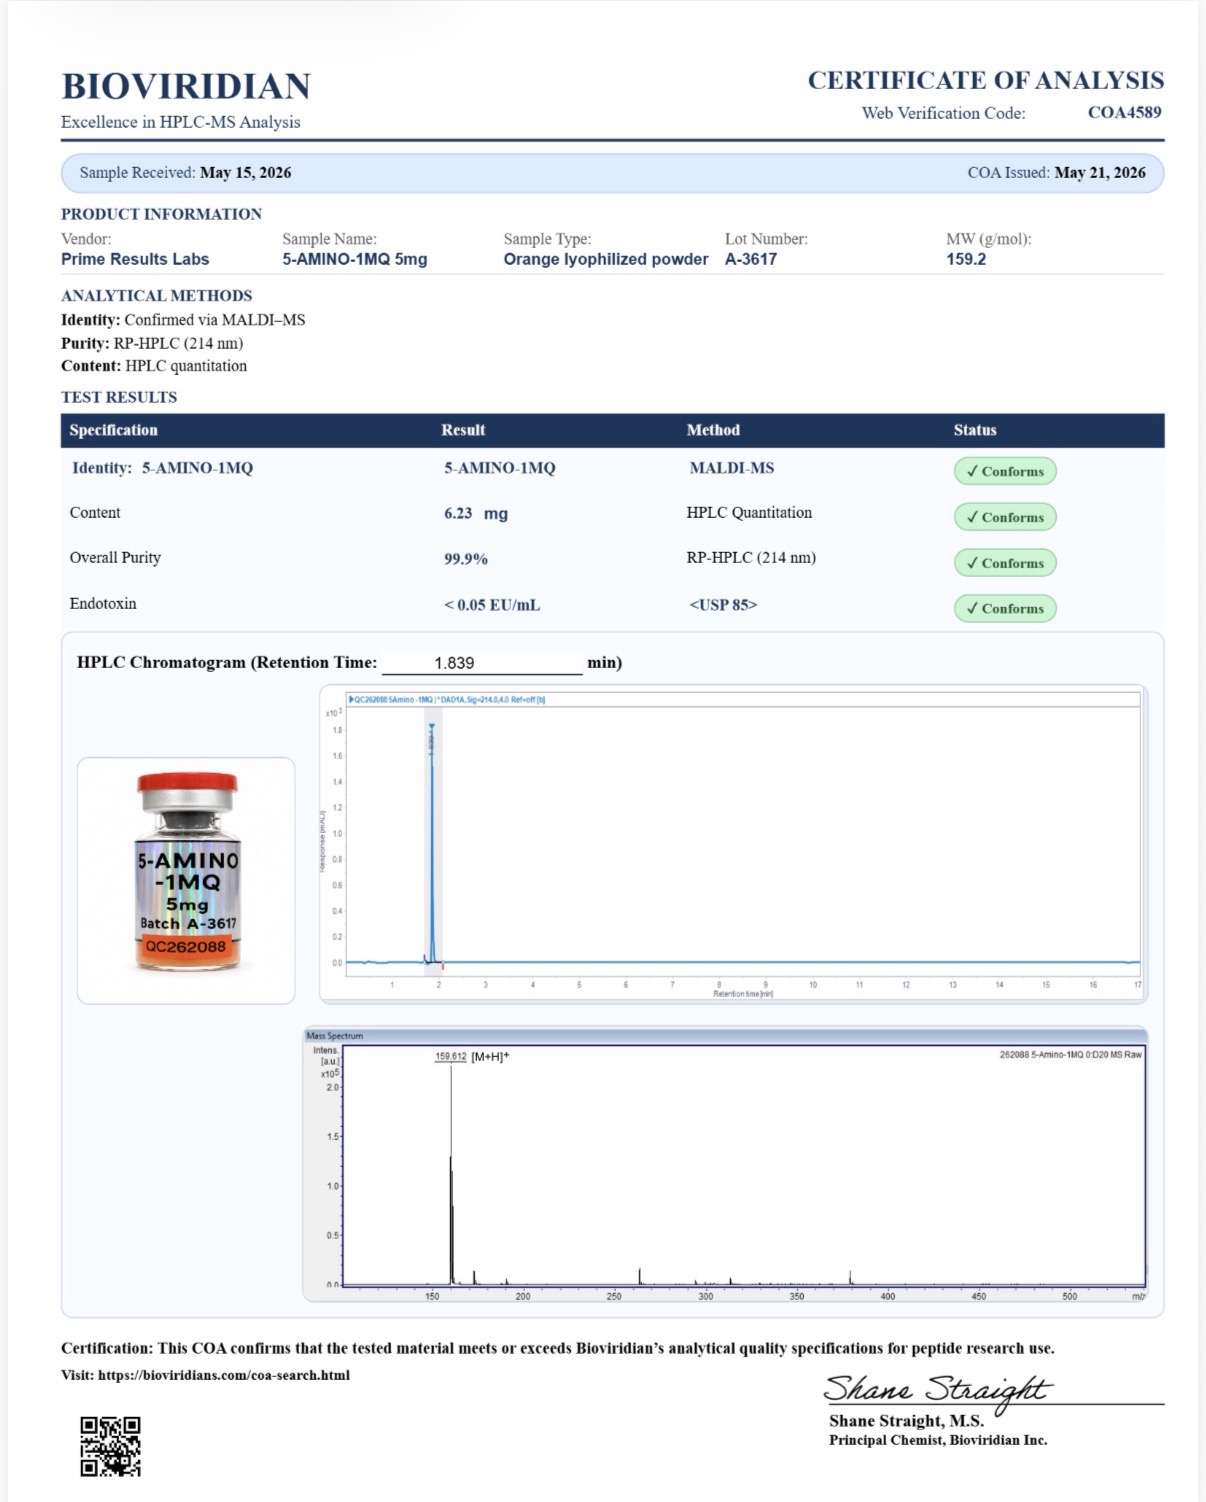The image size is (1206, 1502).
Task: Click the retention time field 1.839
Action: tap(482, 663)
